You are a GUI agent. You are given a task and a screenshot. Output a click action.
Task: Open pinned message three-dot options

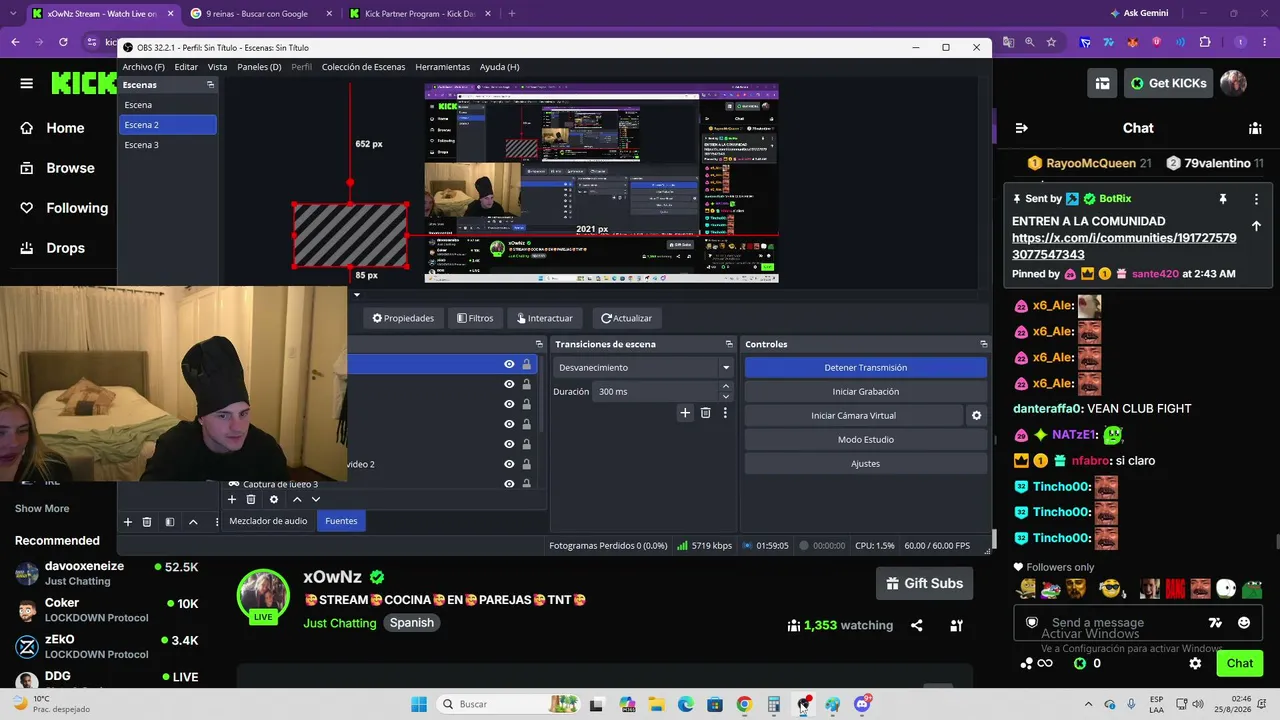tap(1256, 199)
